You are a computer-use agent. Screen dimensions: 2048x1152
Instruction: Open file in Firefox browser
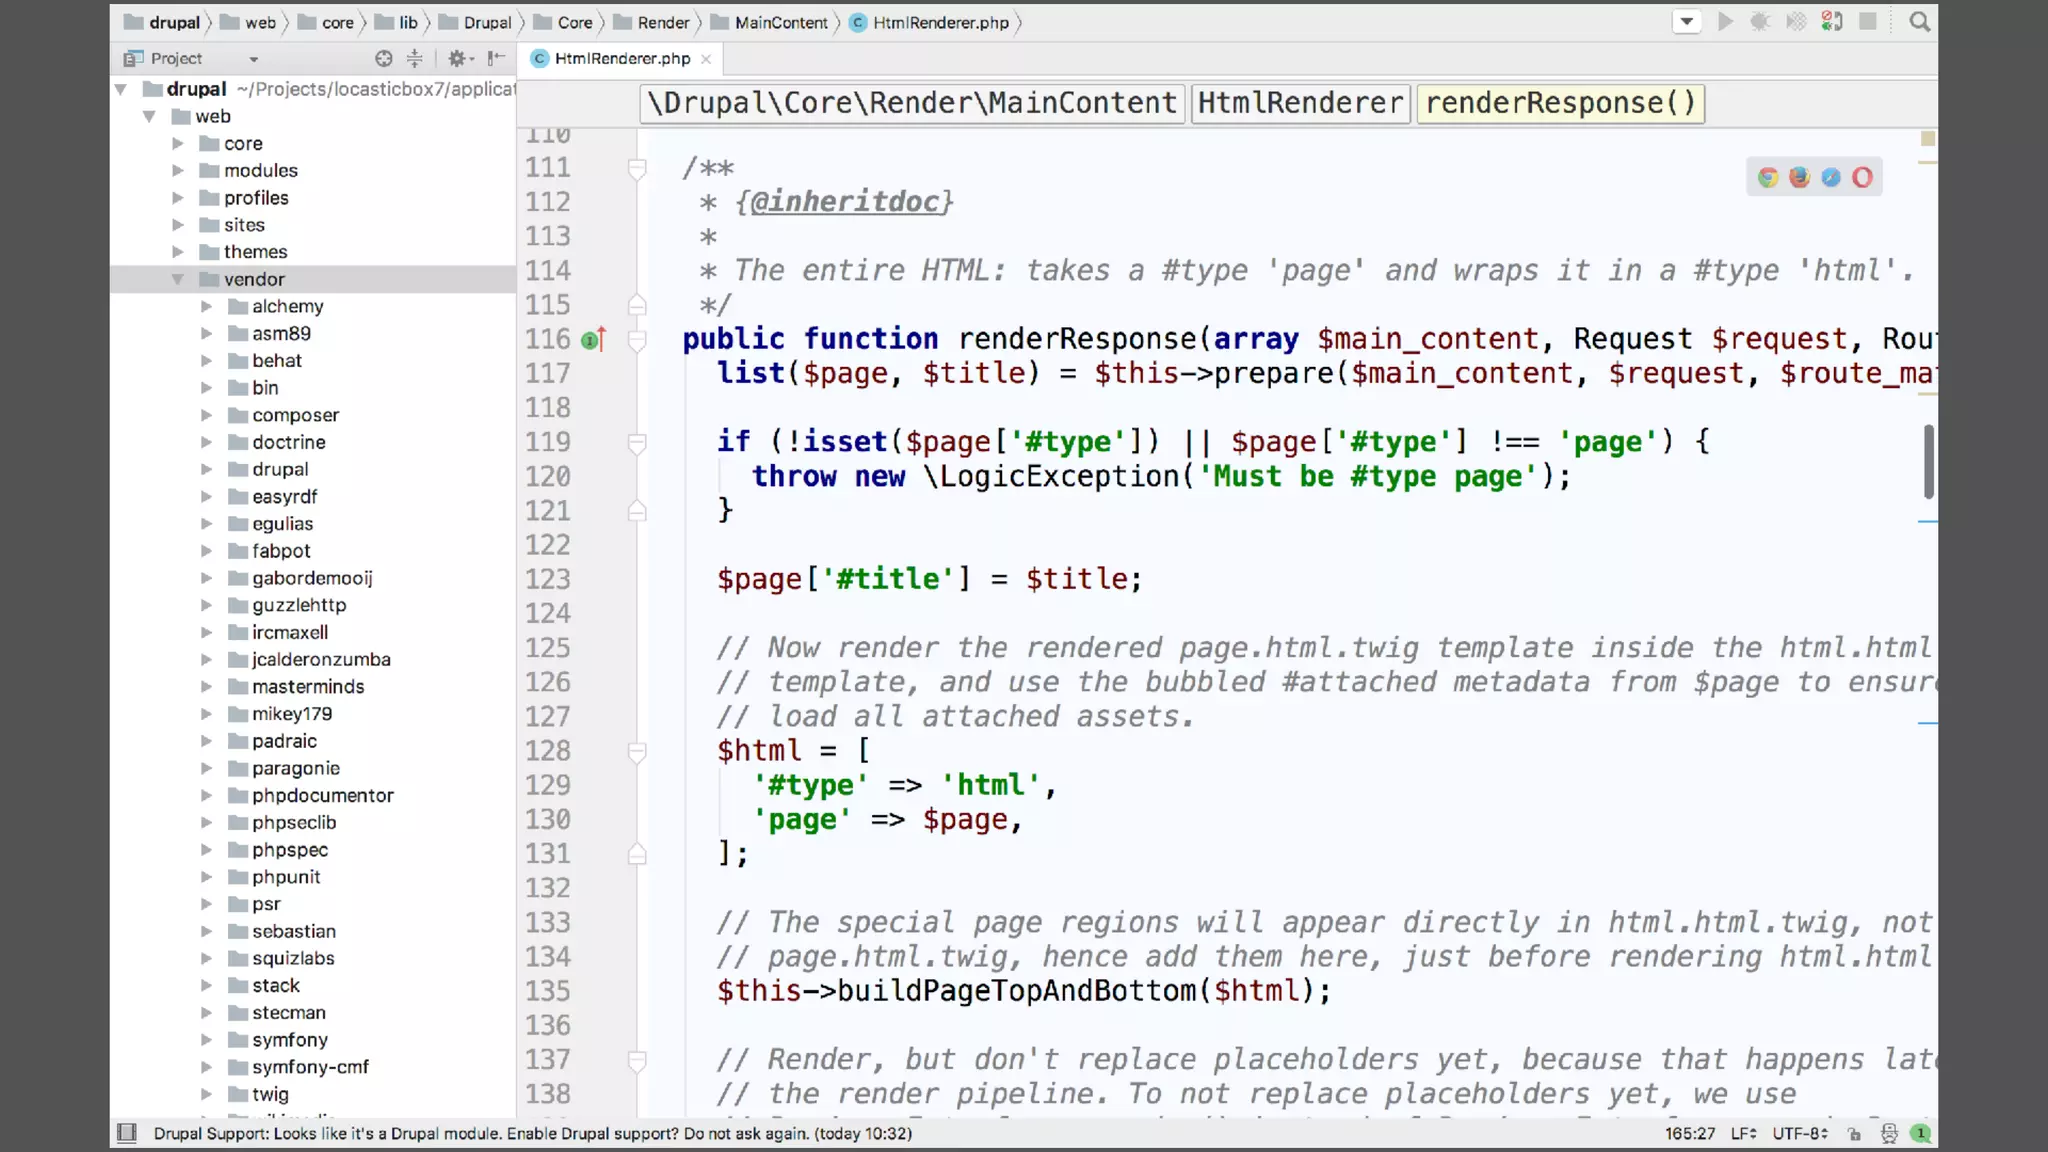pos(1799,177)
